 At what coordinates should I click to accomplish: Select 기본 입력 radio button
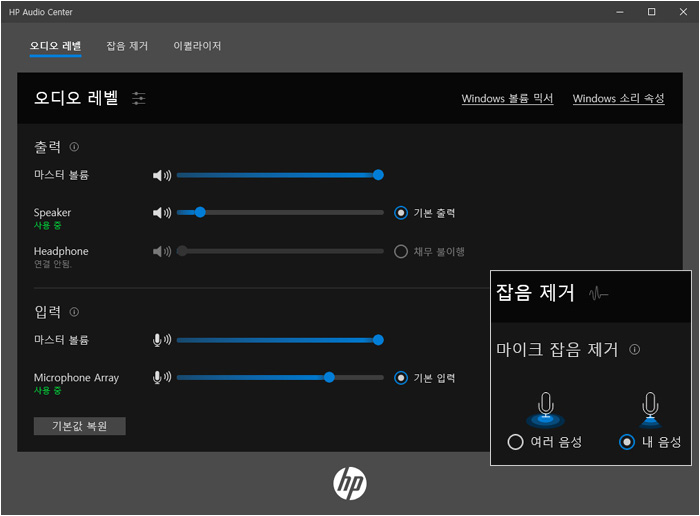click(x=401, y=378)
